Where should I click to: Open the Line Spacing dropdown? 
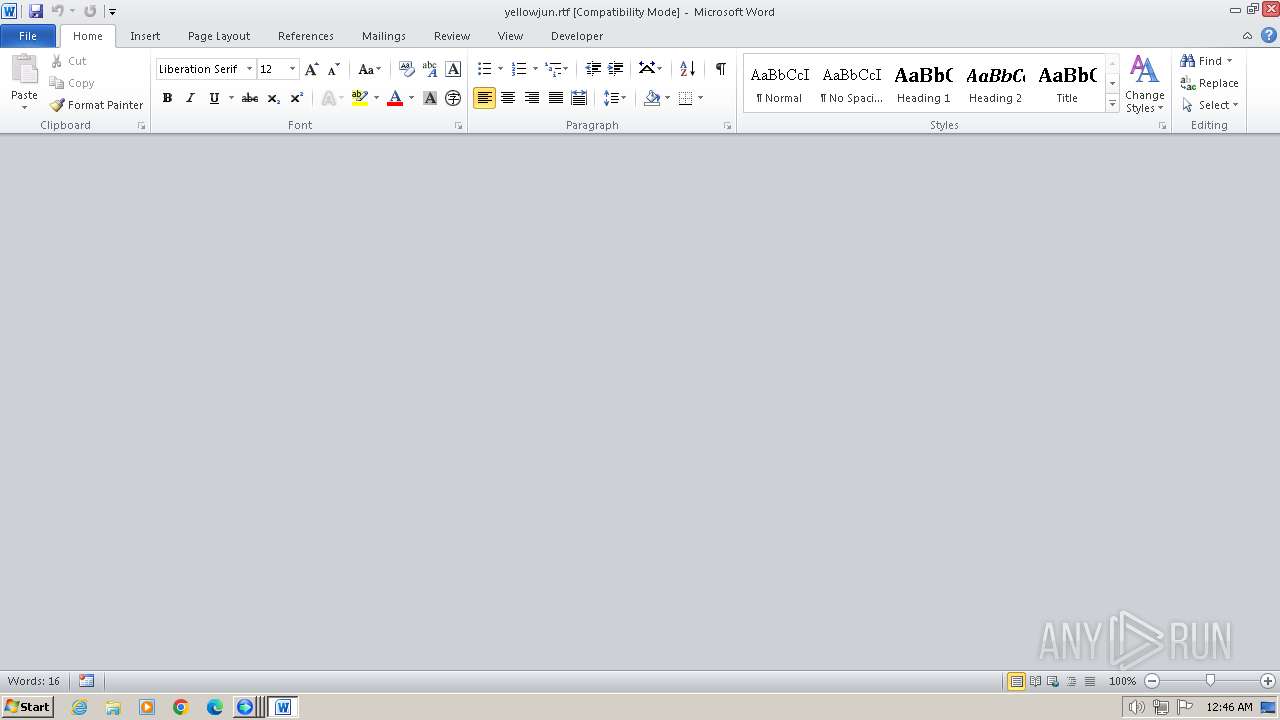click(x=615, y=98)
